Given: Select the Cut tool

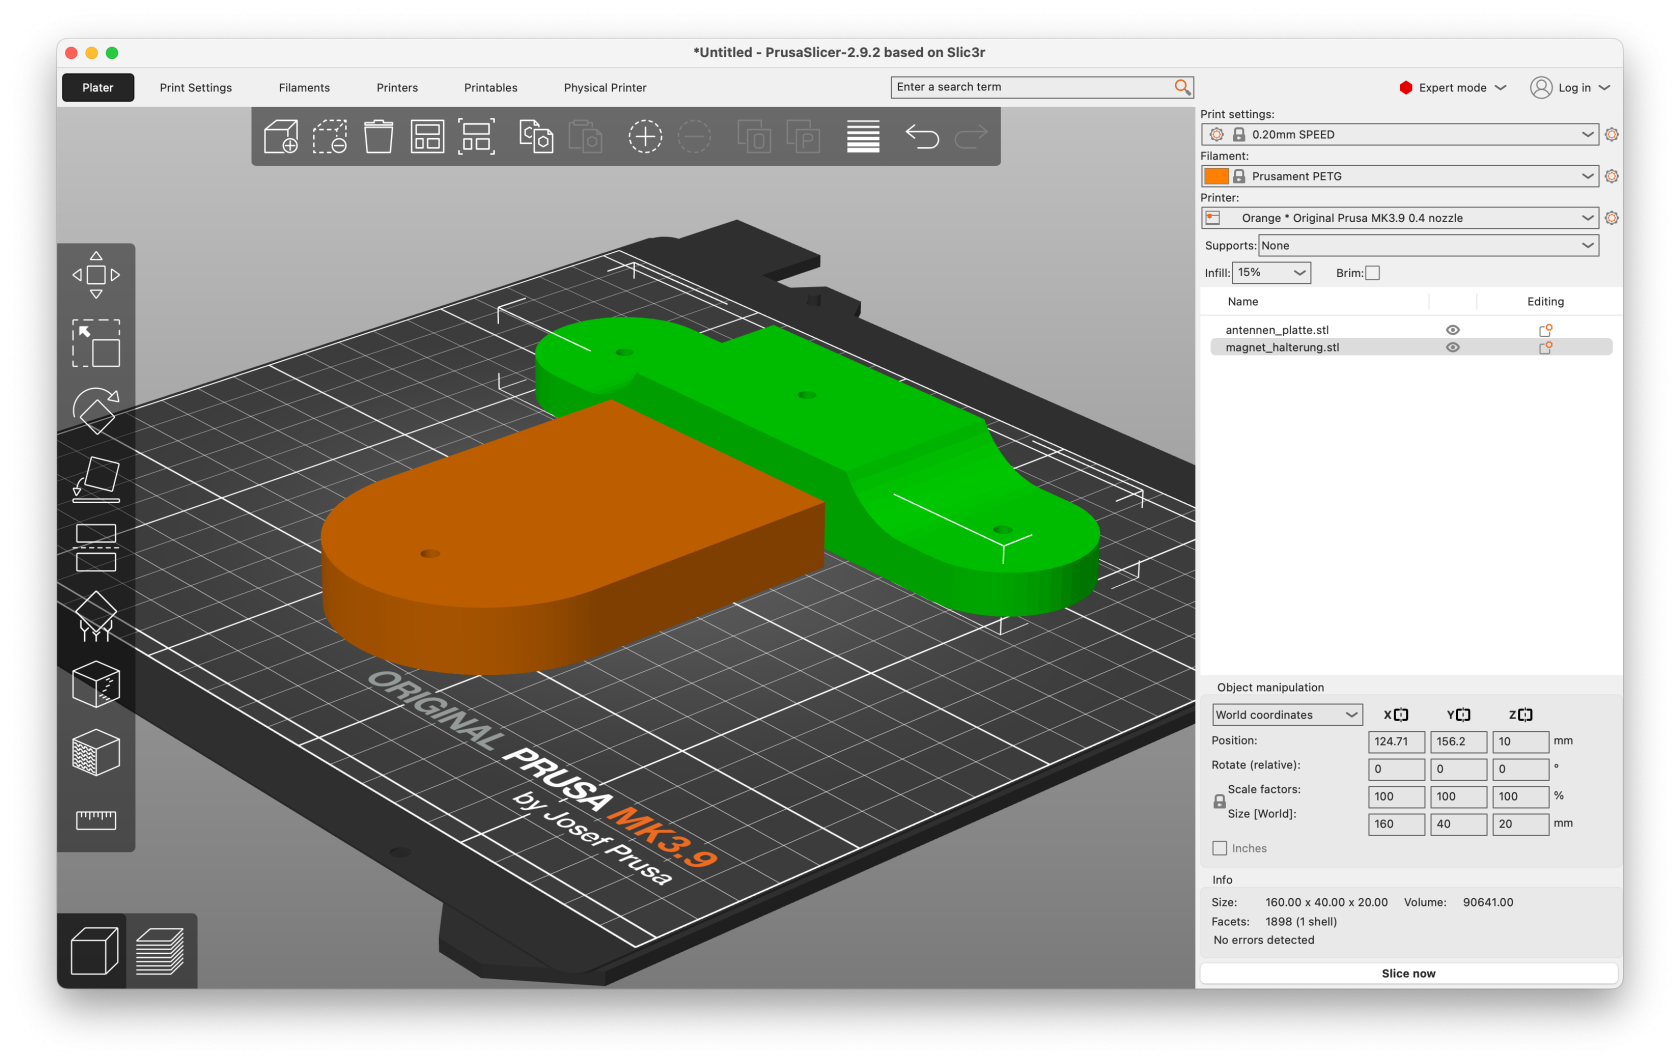Looking at the screenshot, I should pos(96,547).
